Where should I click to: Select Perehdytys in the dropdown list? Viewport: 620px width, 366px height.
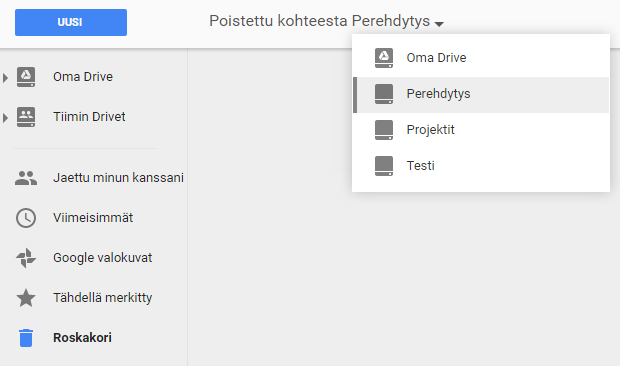[481, 94]
